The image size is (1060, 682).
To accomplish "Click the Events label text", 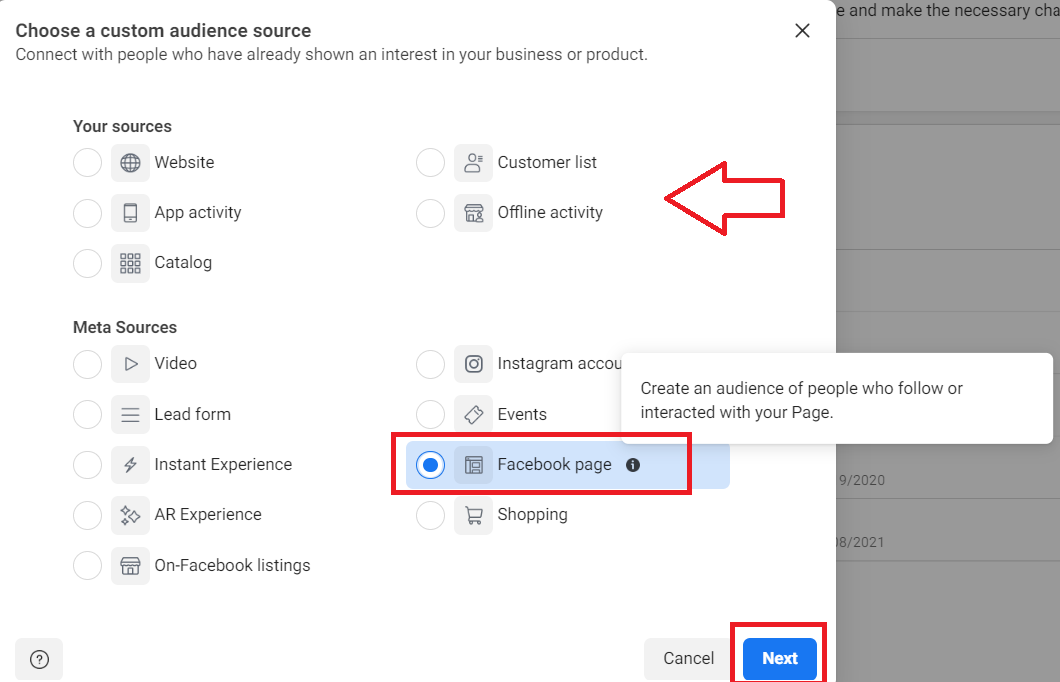I will pos(522,414).
